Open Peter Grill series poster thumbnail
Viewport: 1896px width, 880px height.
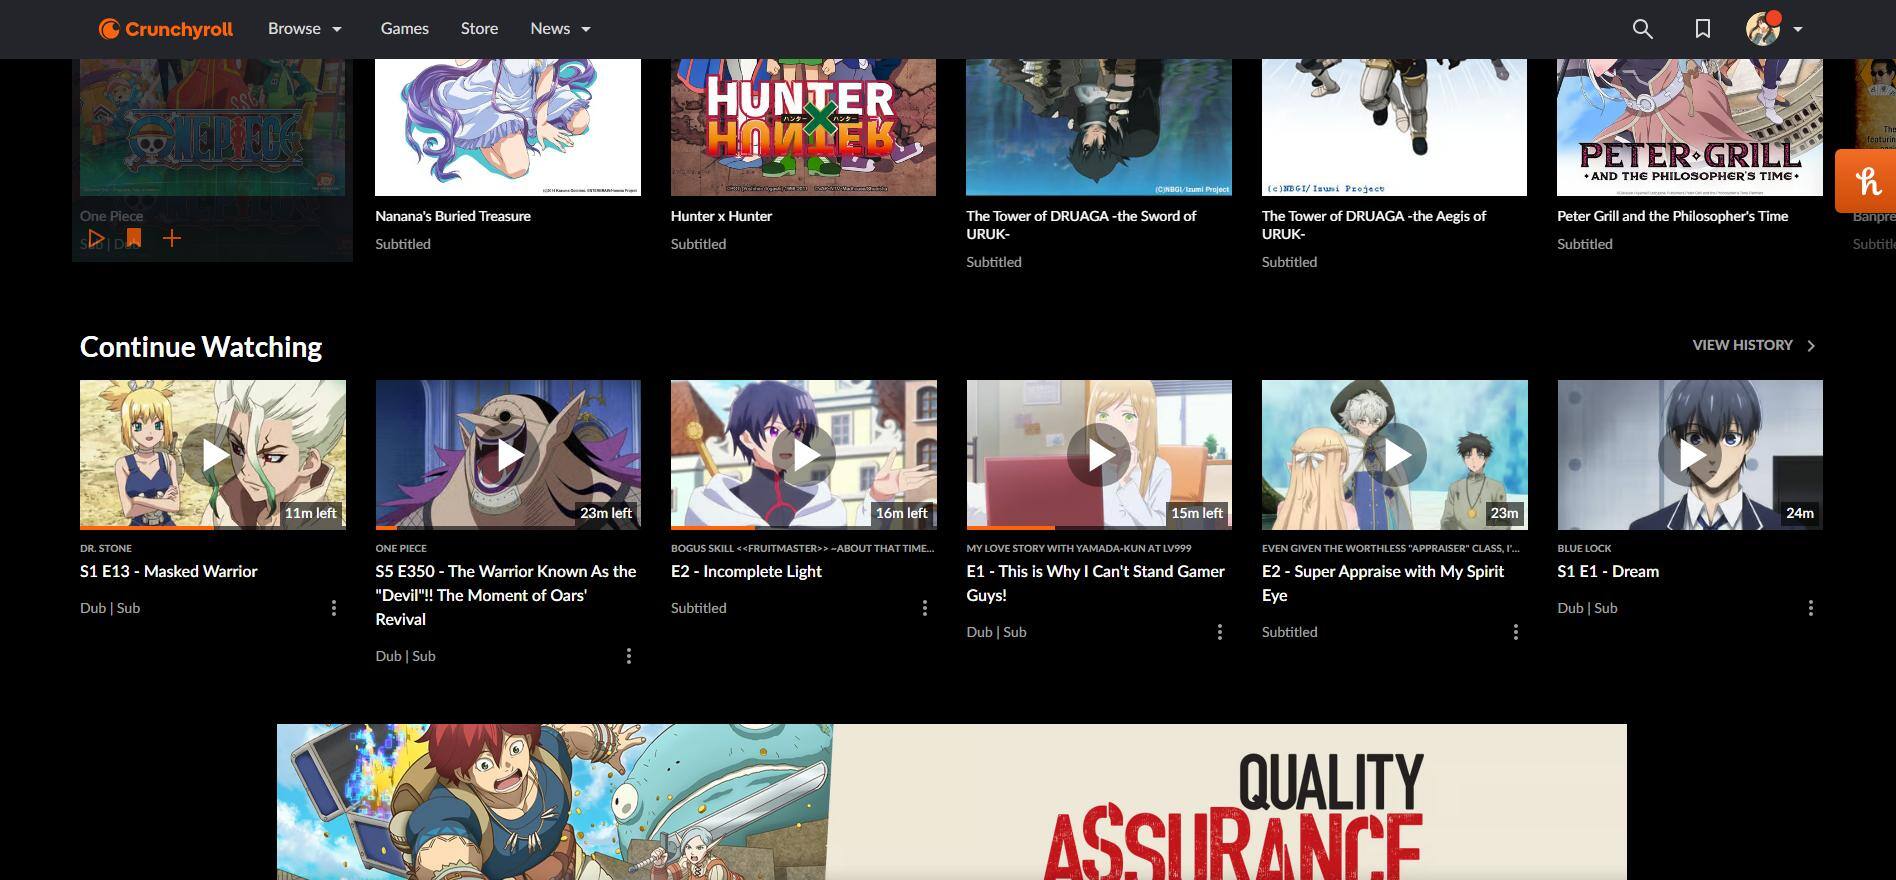point(1689,127)
